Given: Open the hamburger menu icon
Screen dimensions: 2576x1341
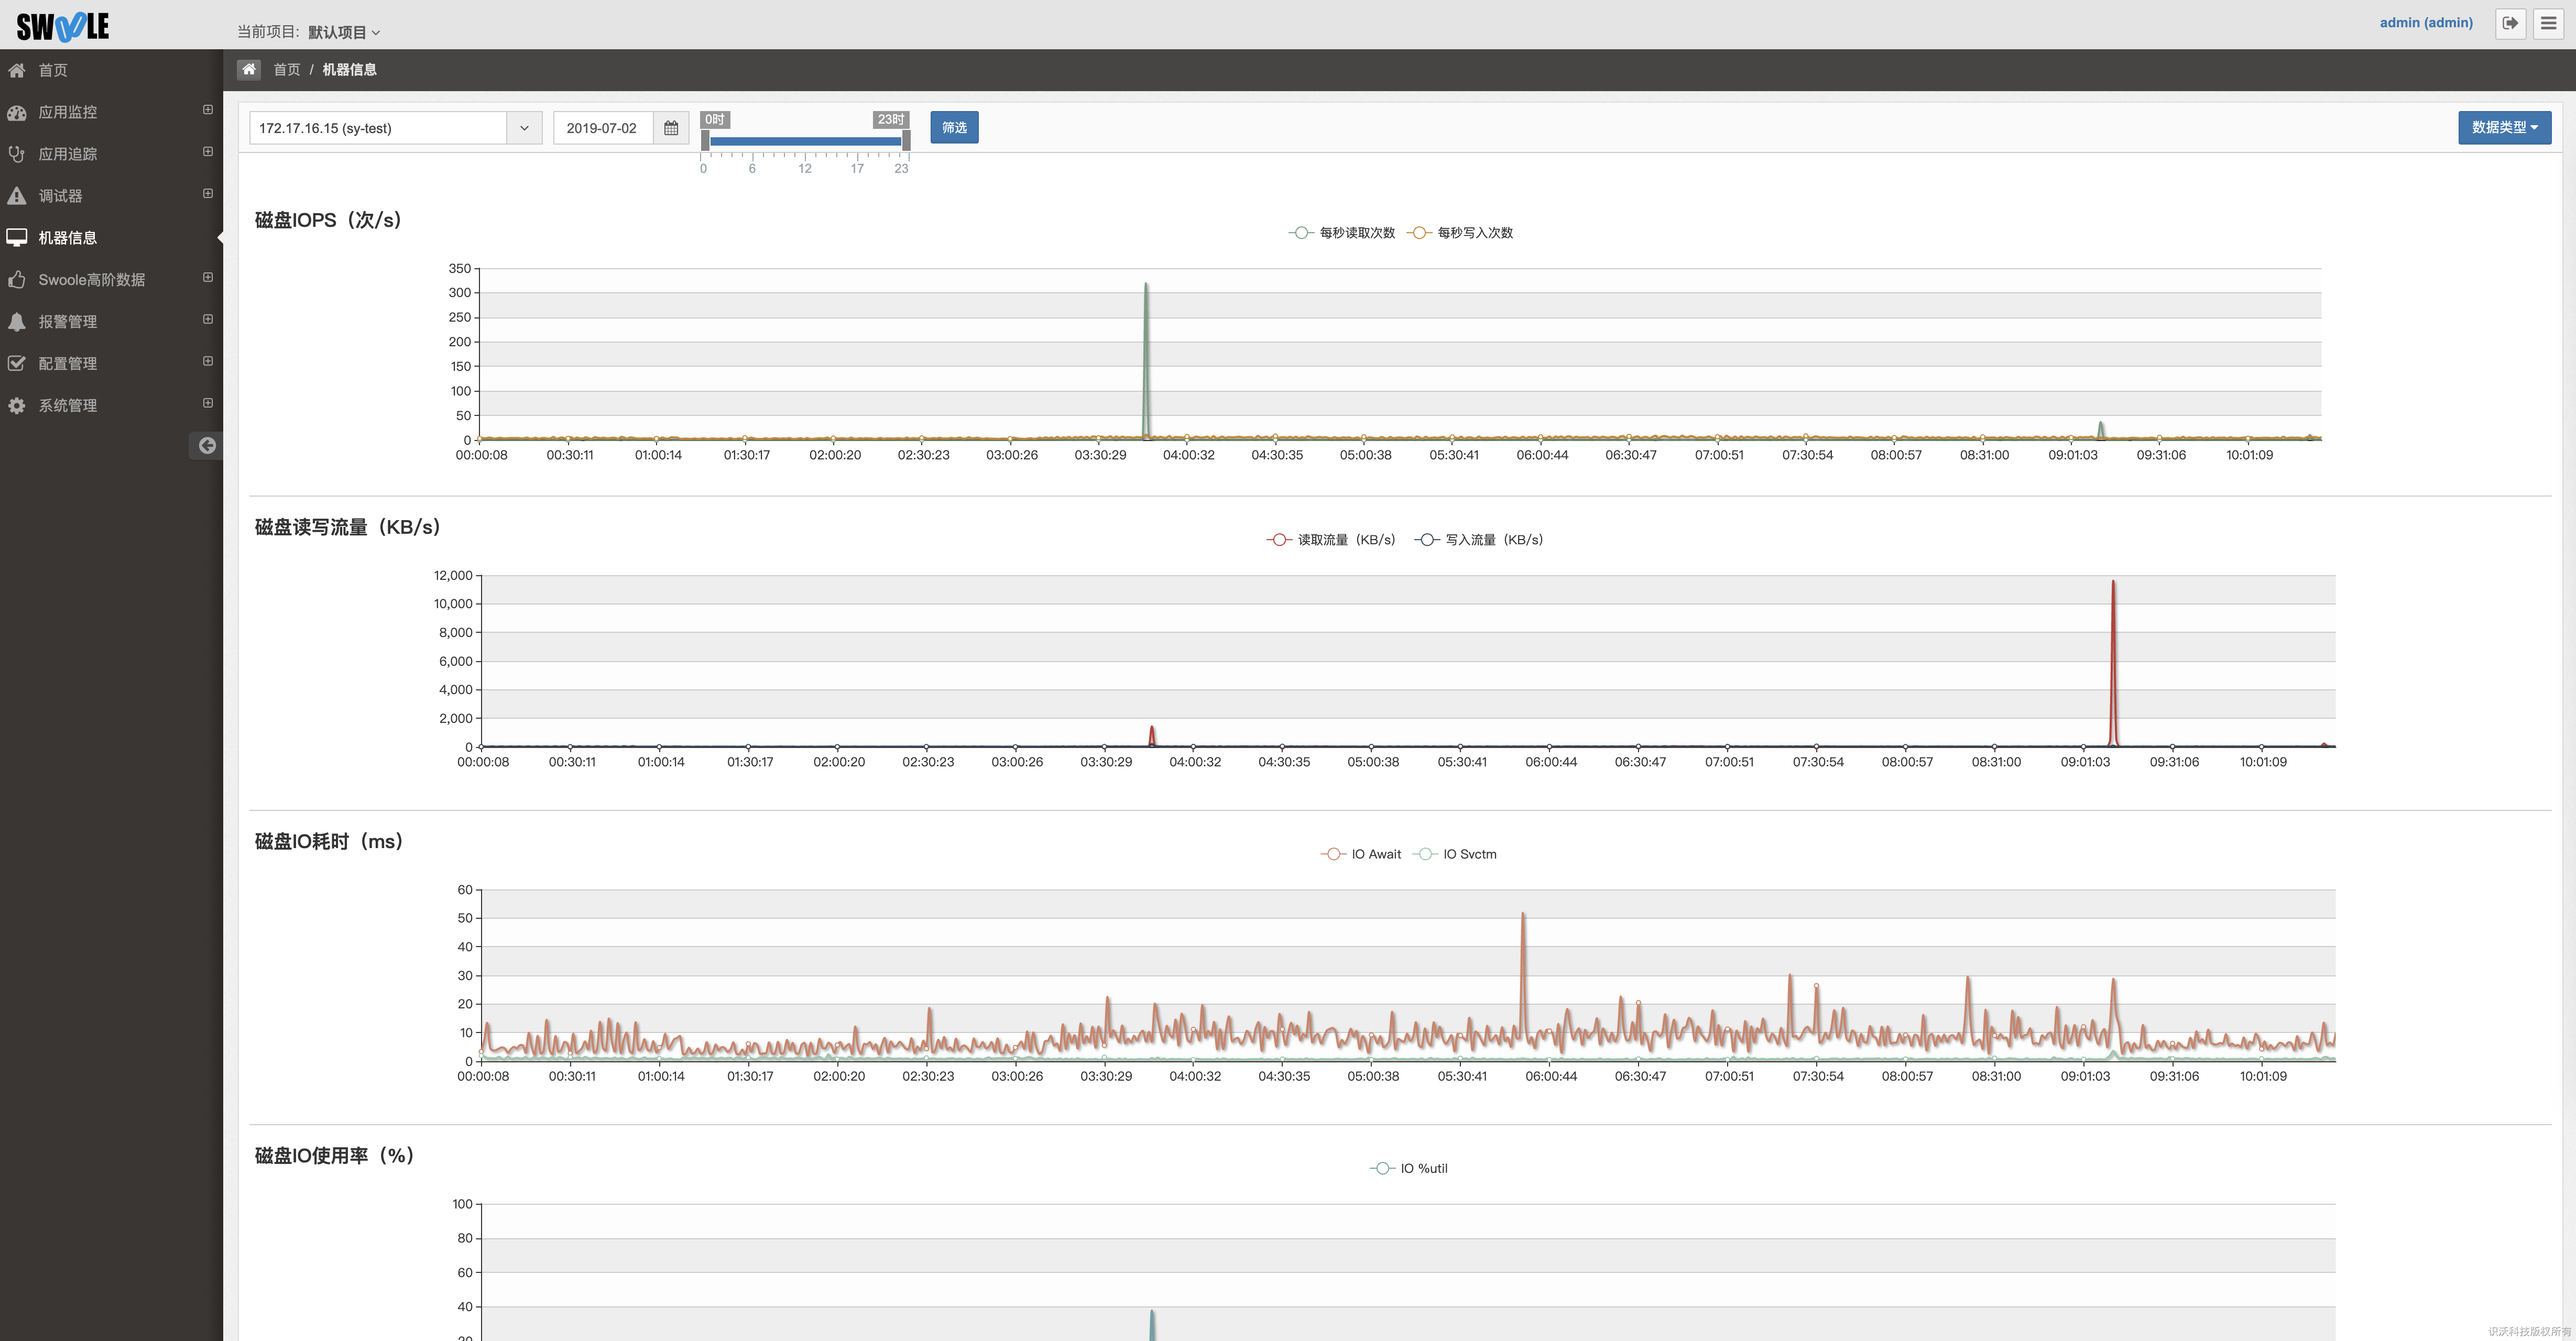Looking at the screenshot, I should pos(2548,23).
